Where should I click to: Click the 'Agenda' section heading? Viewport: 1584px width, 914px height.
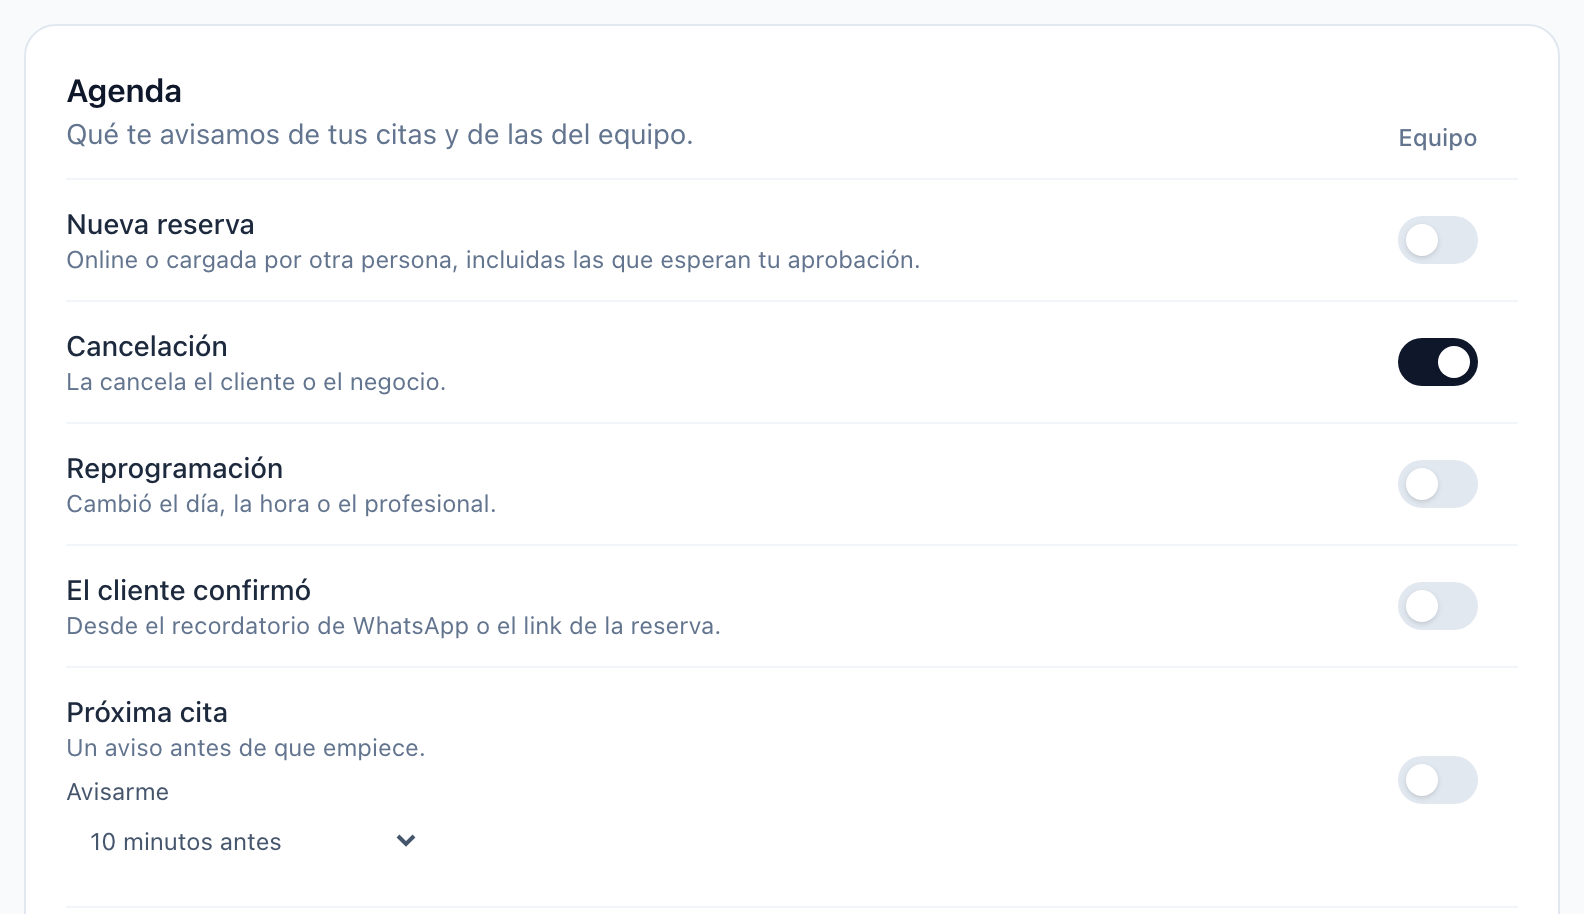(x=124, y=91)
